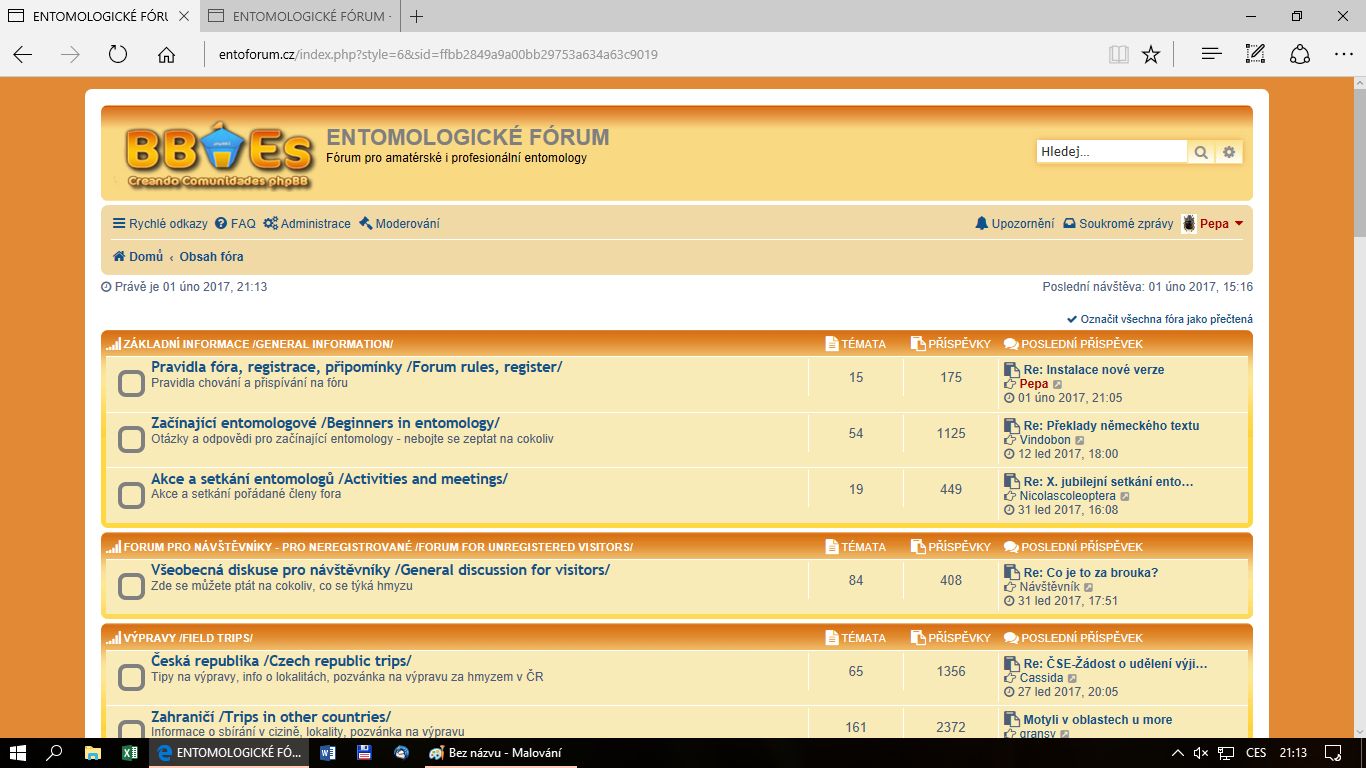Open Začínající entomologové forum
This screenshot has height=768, width=1366.
(x=325, y=423)
